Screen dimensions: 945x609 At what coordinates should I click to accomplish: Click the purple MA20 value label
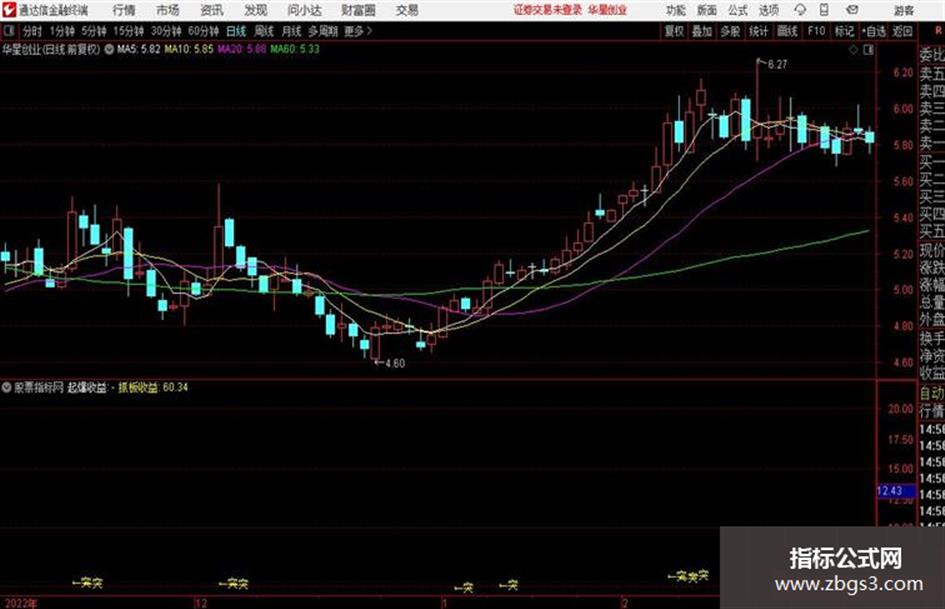[x=242, y=49]
